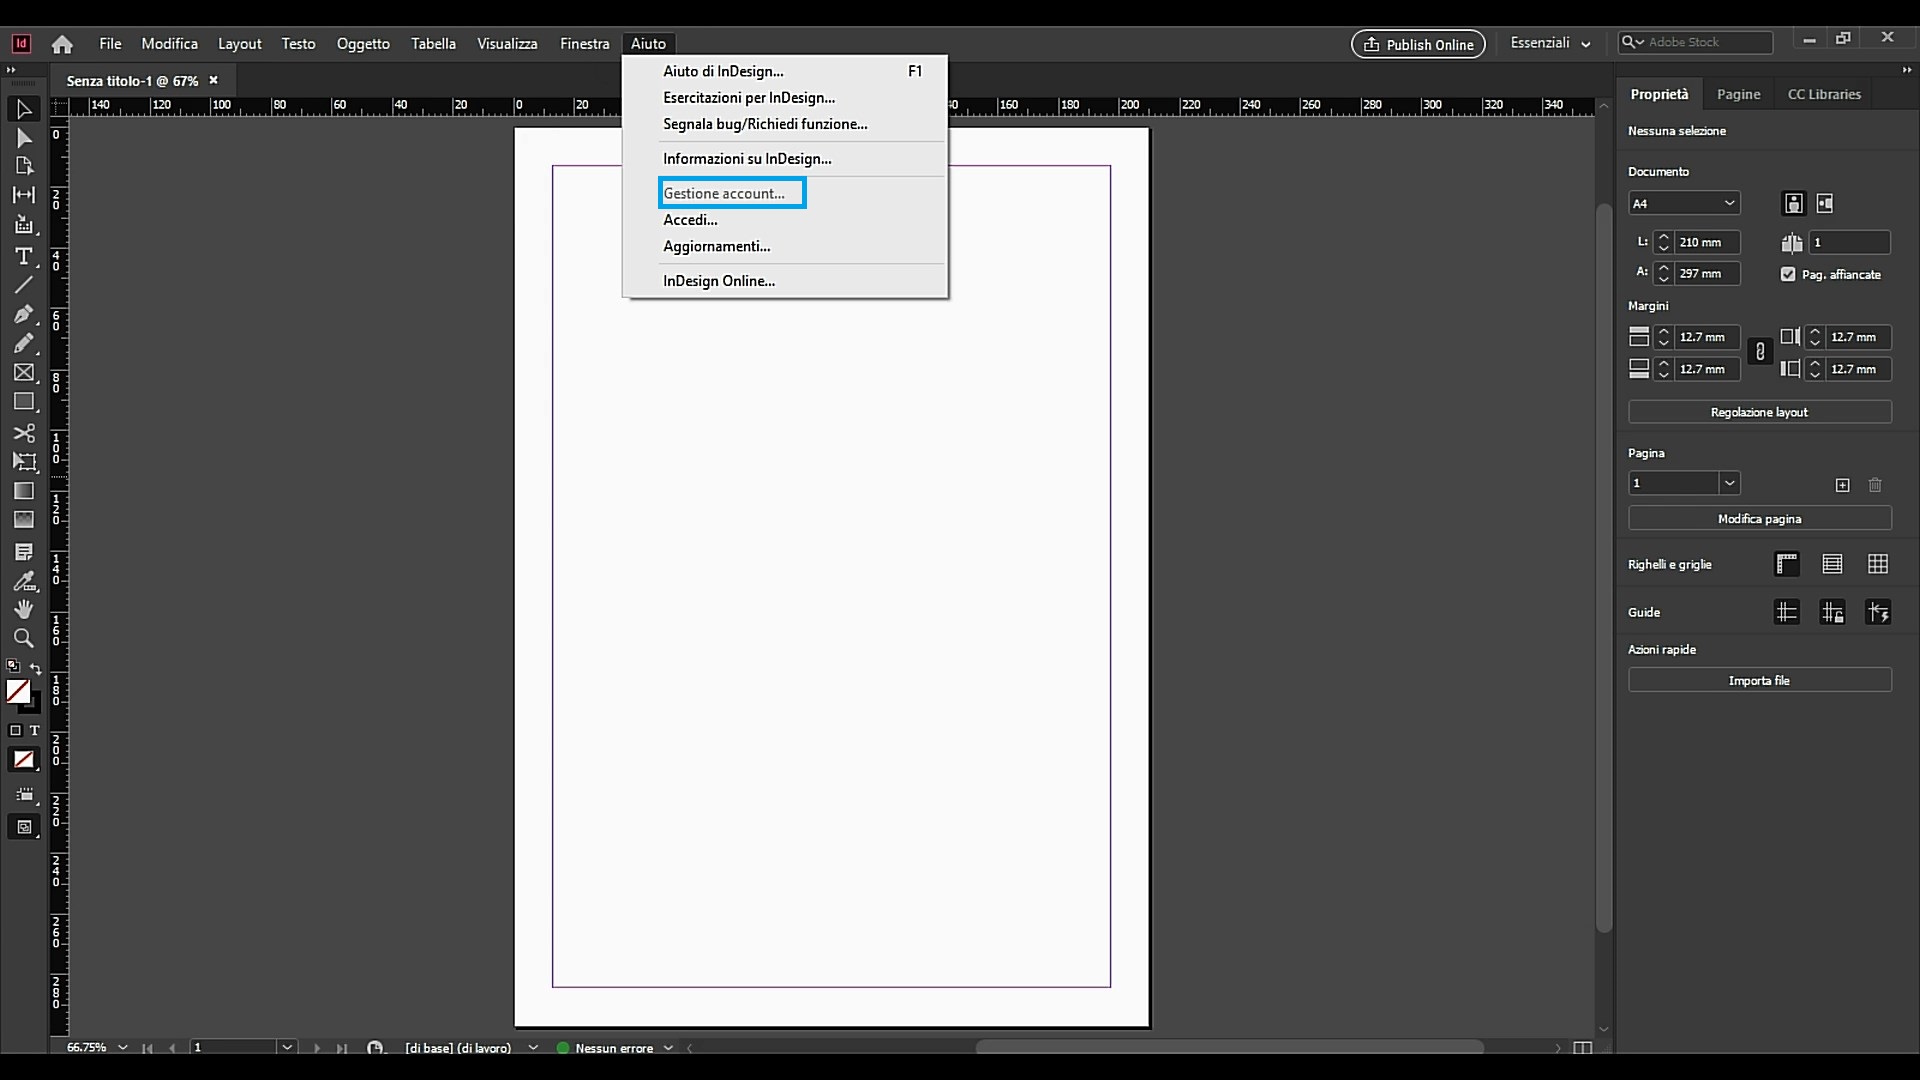The width and height of the screenshot is (1920, 1080).
Task: Toggle show guides icon
Action: click(x=1787, y=612)
